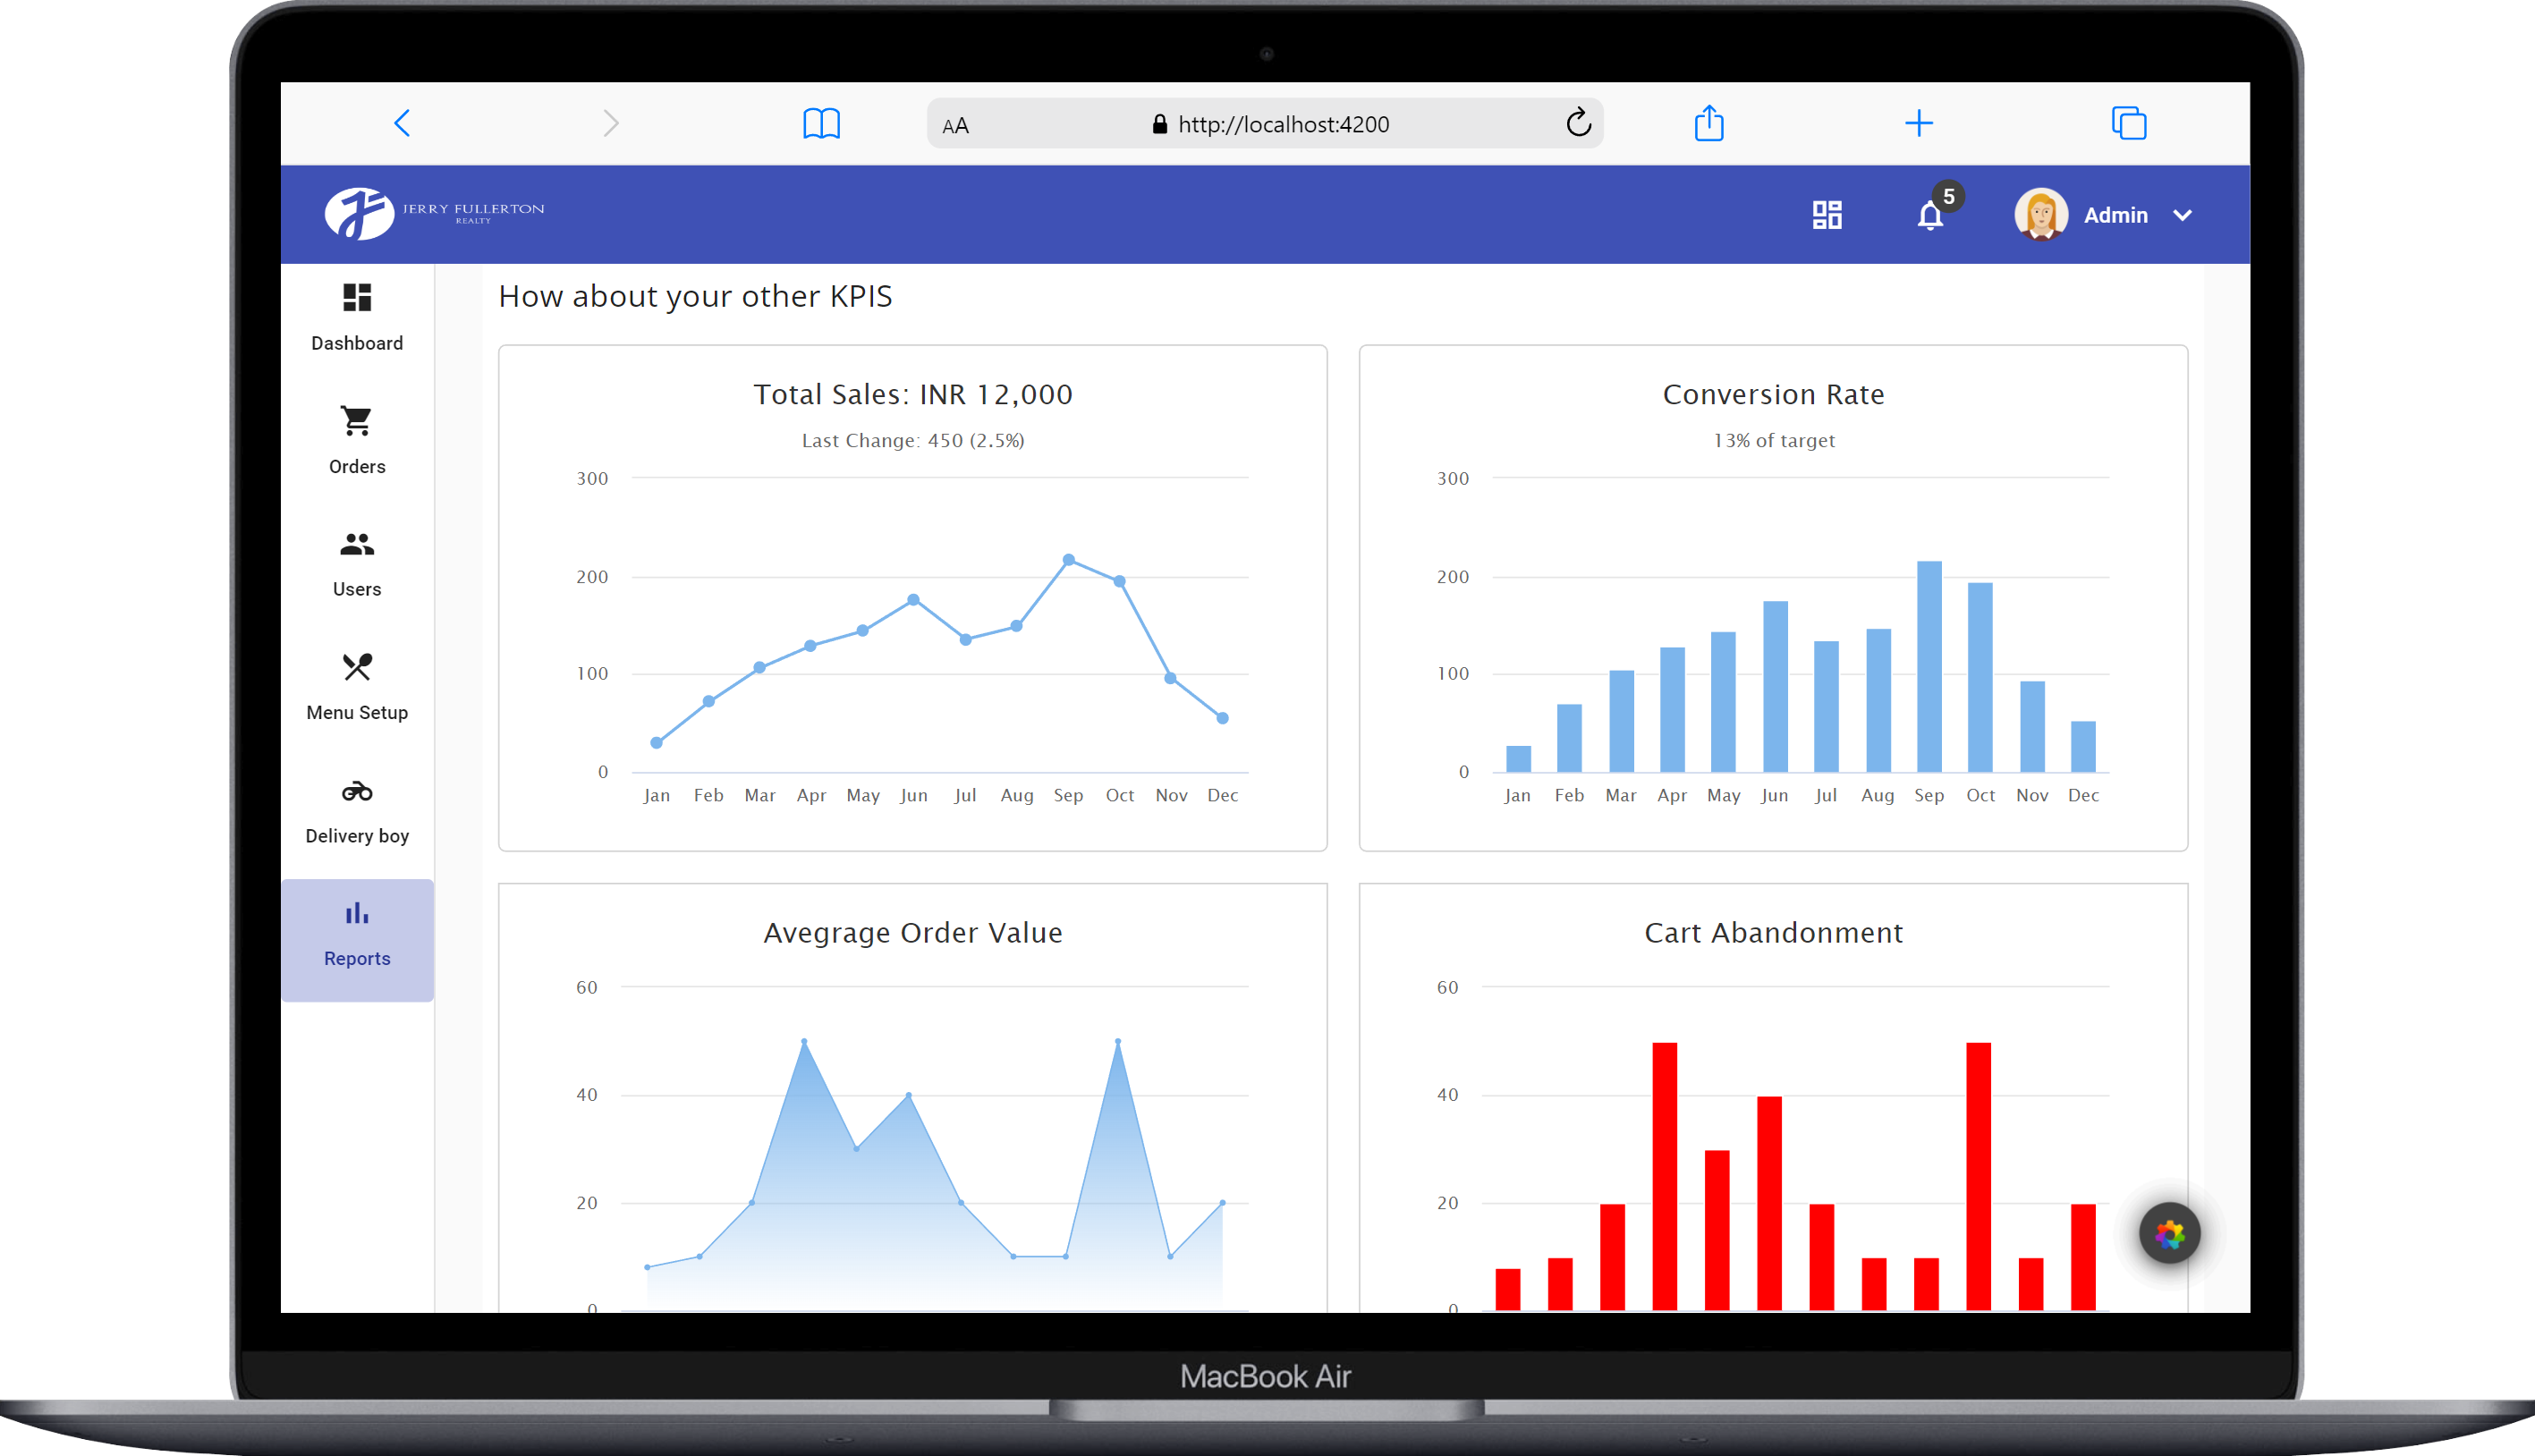The width and height of the screenshot is (2535, 1456).
Task: Open the browser share icon
Action: (1709, 123)
